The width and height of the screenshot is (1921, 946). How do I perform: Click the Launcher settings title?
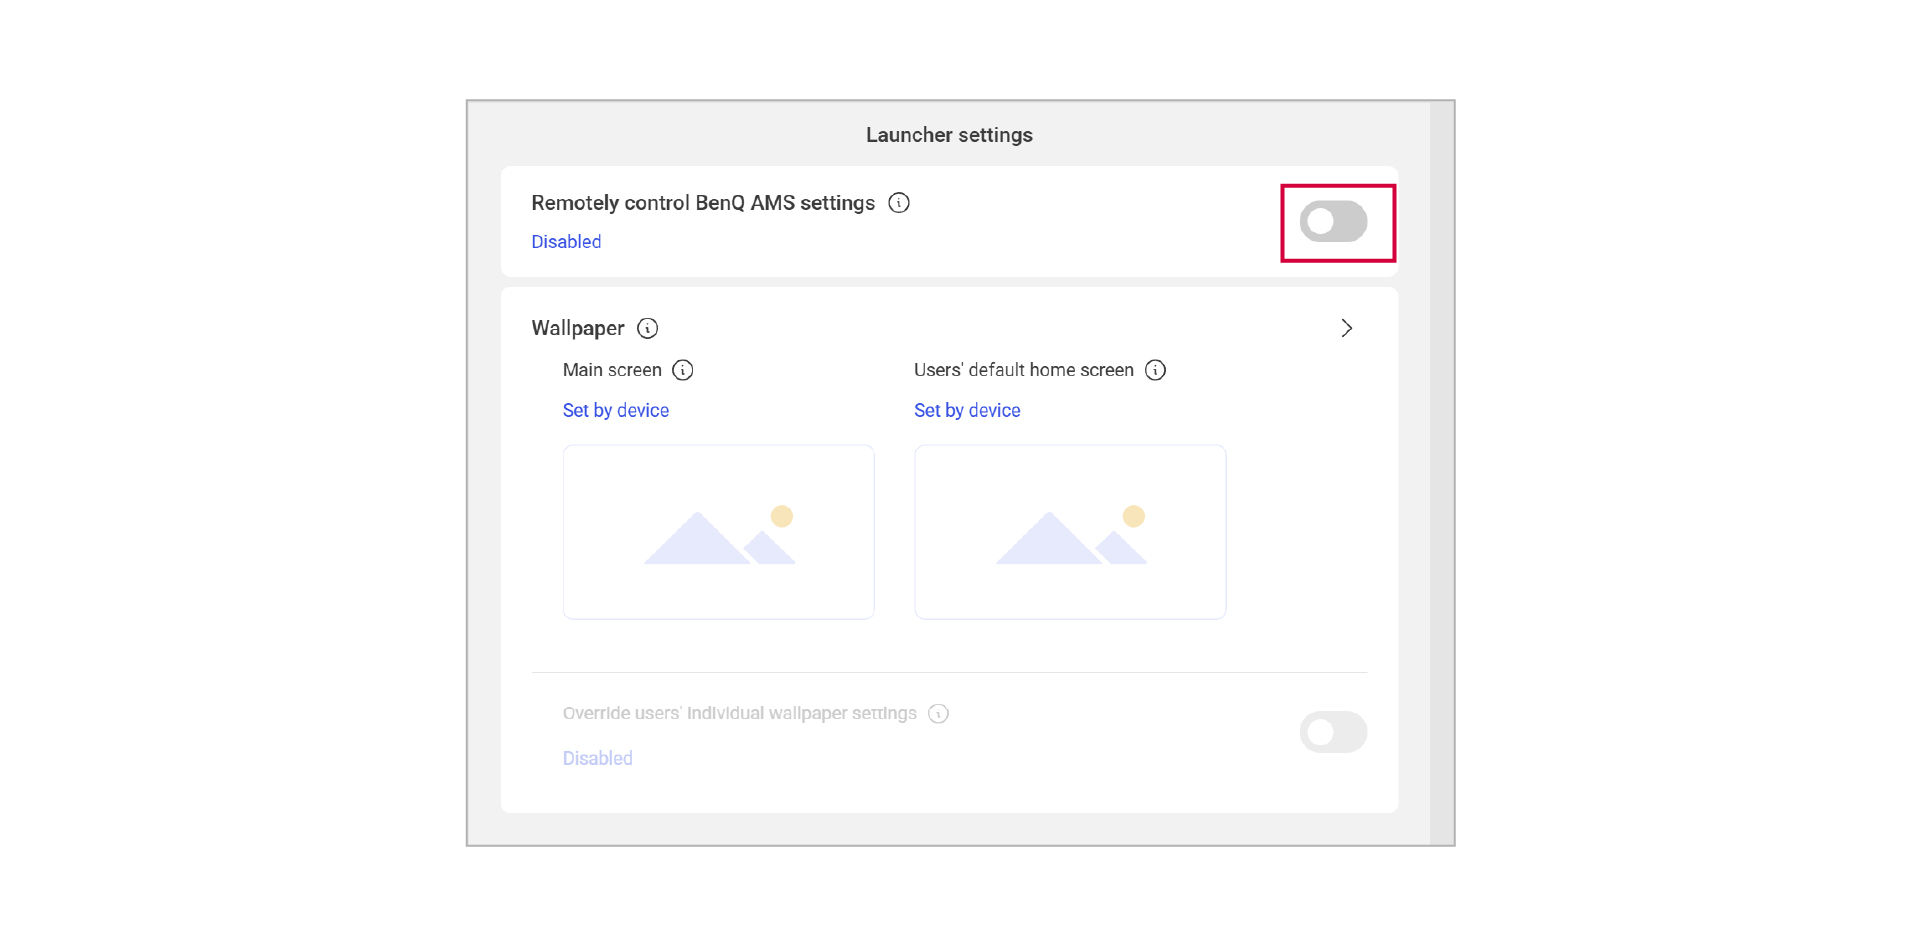click(x=949, y=135)
